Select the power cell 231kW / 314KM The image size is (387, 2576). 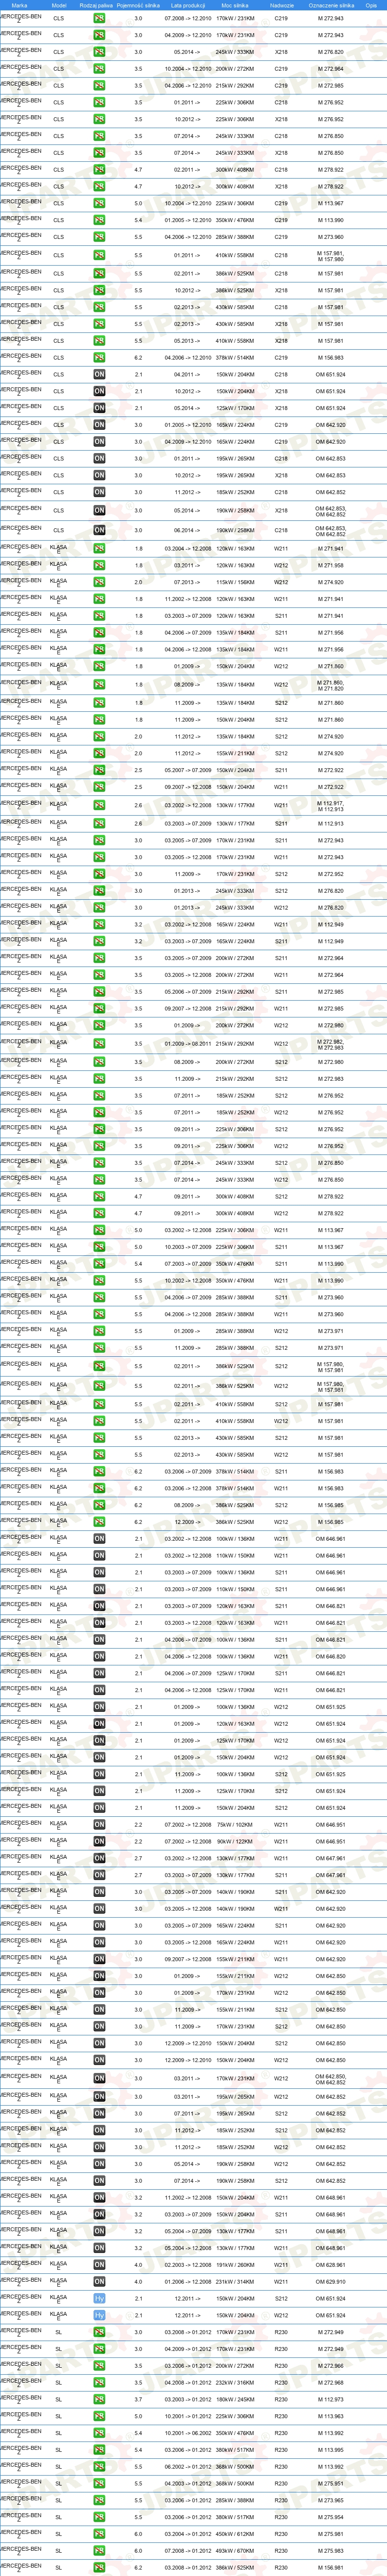click(x=235, y=2281)
